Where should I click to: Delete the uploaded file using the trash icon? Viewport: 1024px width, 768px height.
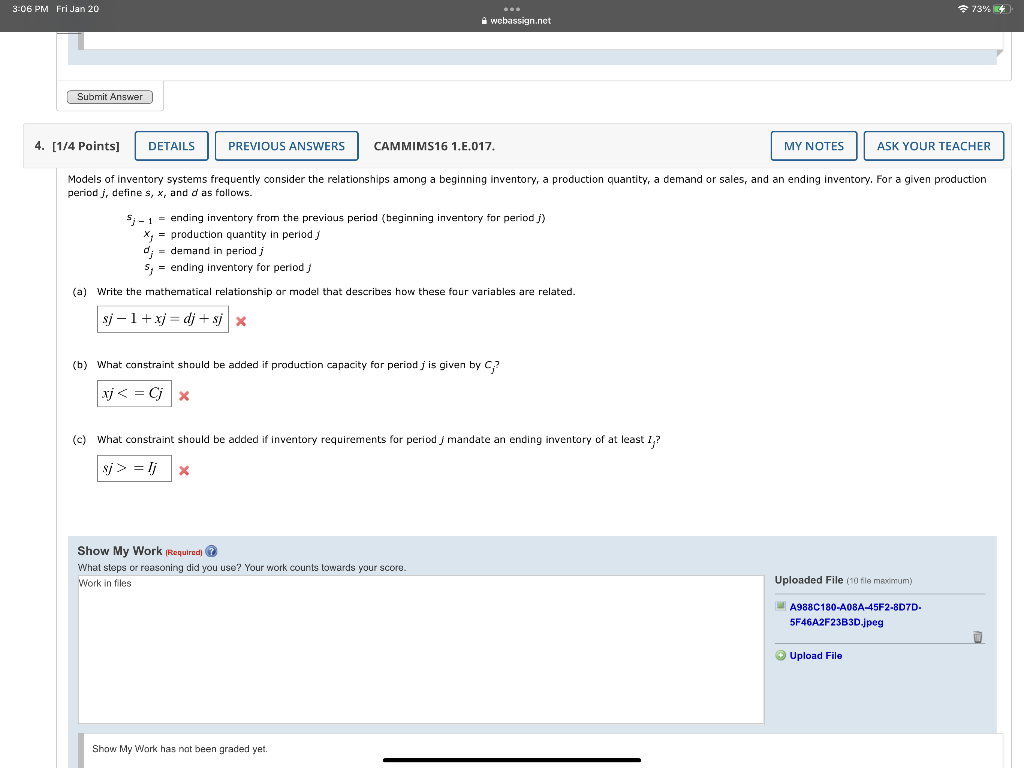click(977, 636)
